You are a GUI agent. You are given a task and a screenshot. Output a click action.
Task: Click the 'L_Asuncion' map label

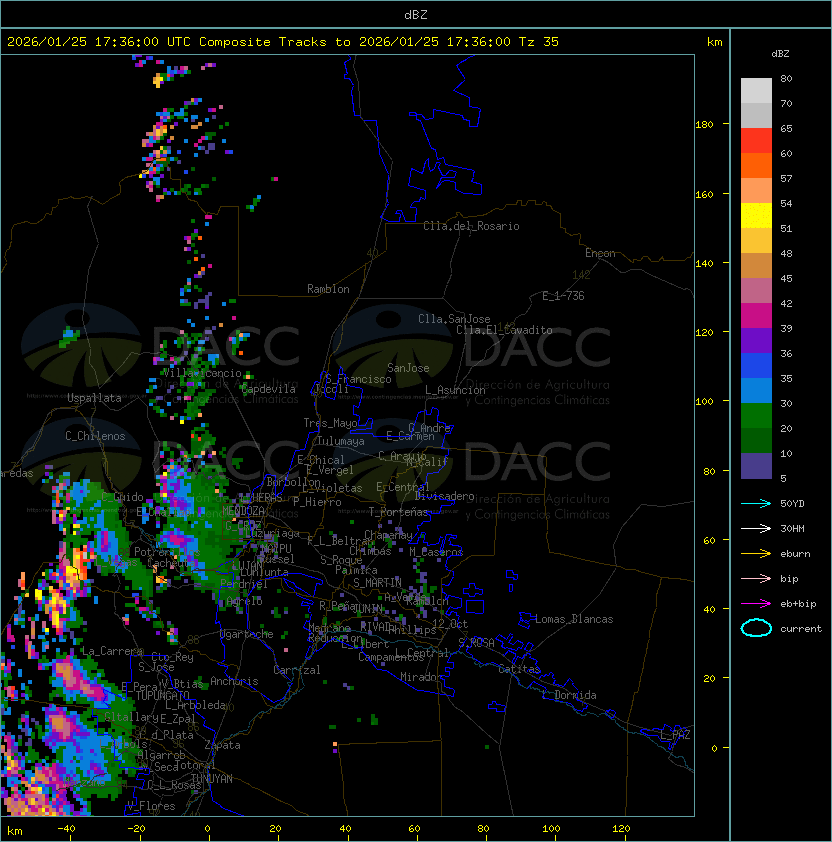pyautogui.click(x=455, y=390)
